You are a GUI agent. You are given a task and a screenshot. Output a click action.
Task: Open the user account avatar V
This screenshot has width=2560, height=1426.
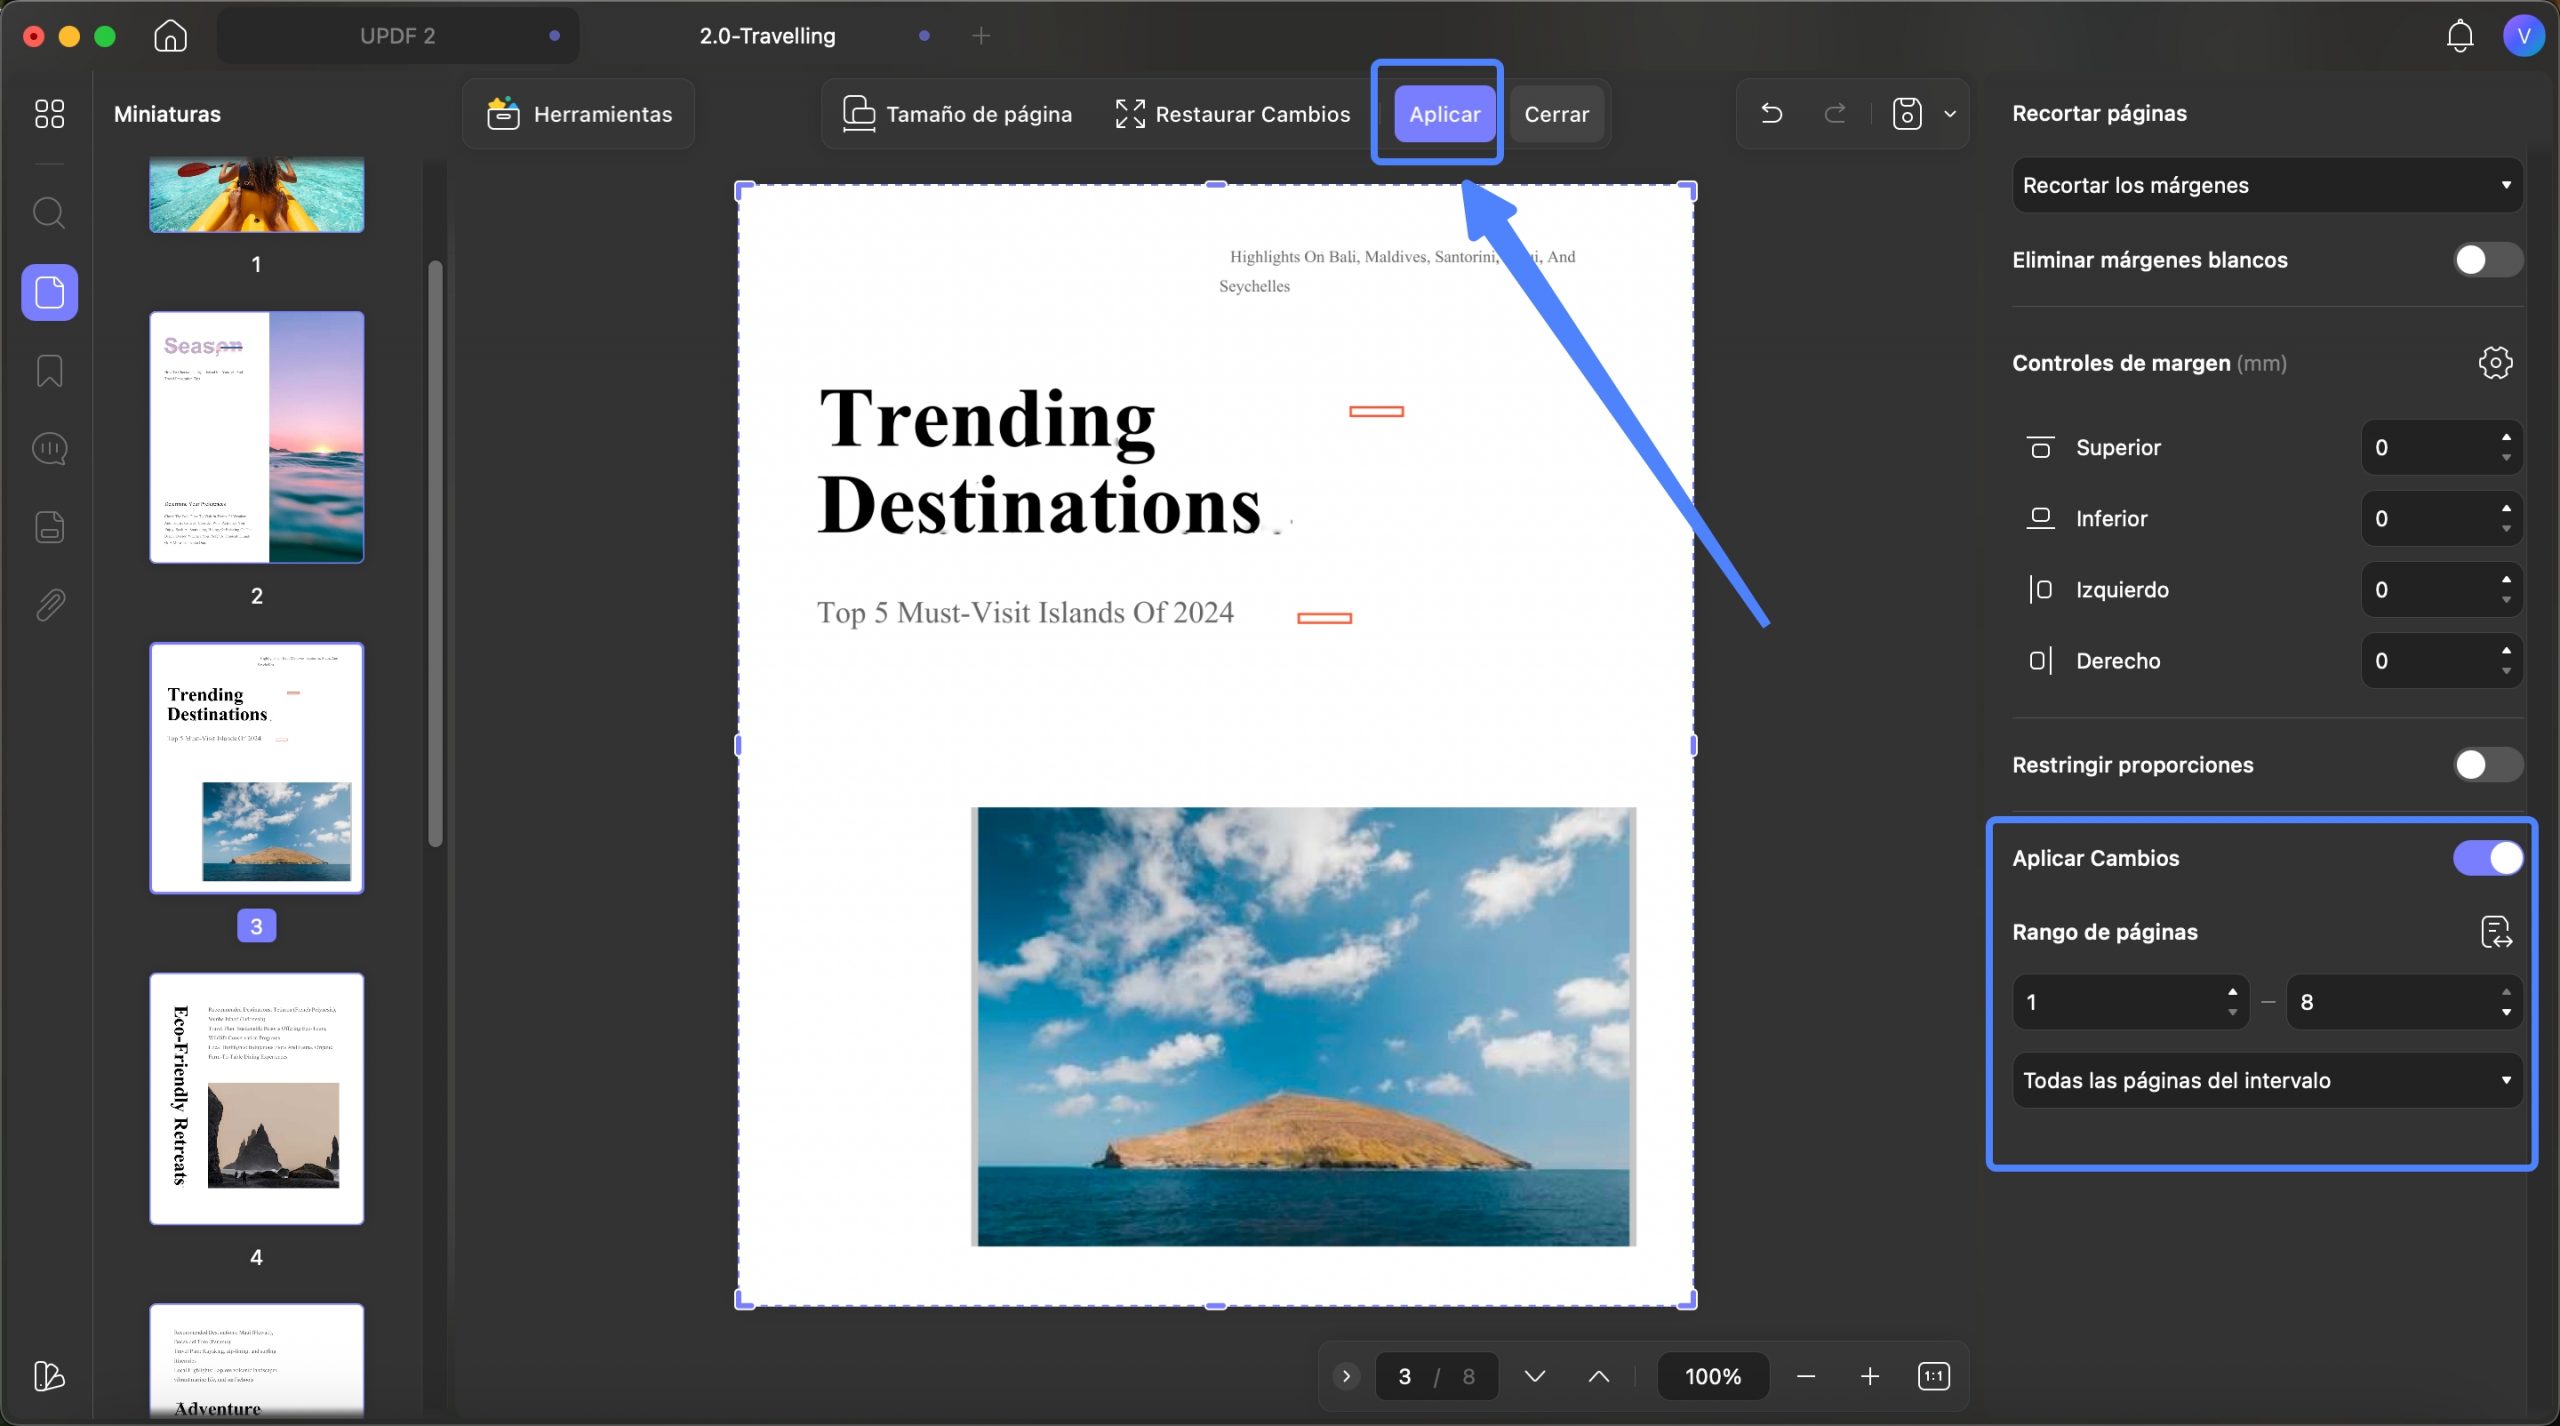(x=2523, y=36)
